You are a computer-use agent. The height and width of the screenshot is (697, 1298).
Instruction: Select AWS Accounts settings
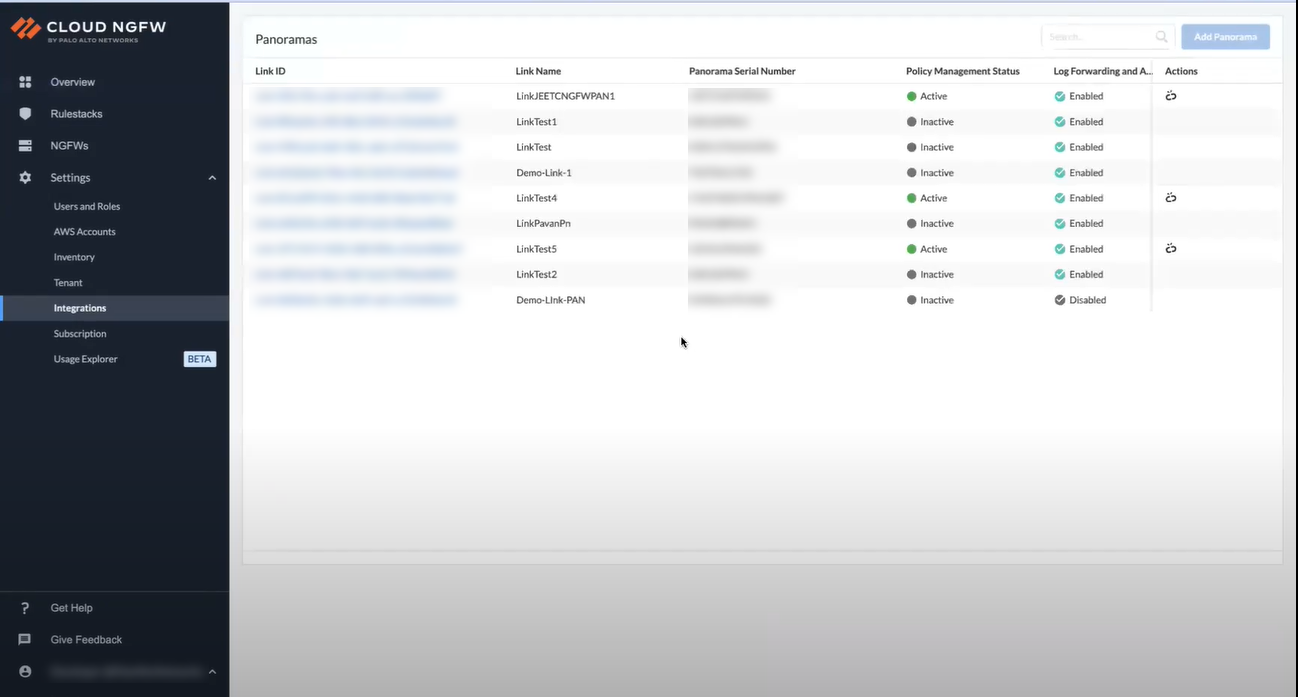click(85, 232)
